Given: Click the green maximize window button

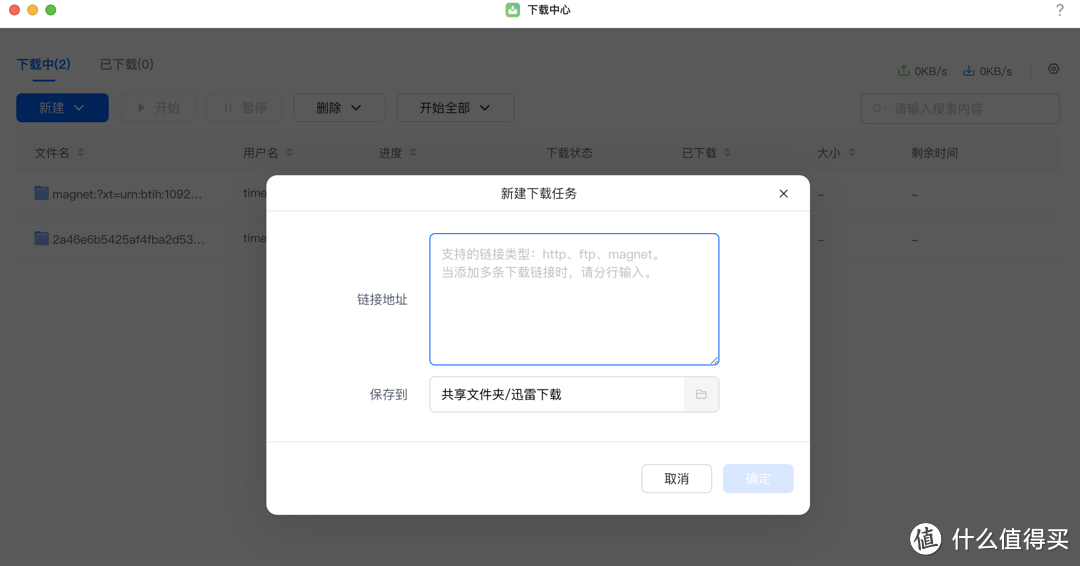Looking at the screenshot, I should [x=50, y=10].
